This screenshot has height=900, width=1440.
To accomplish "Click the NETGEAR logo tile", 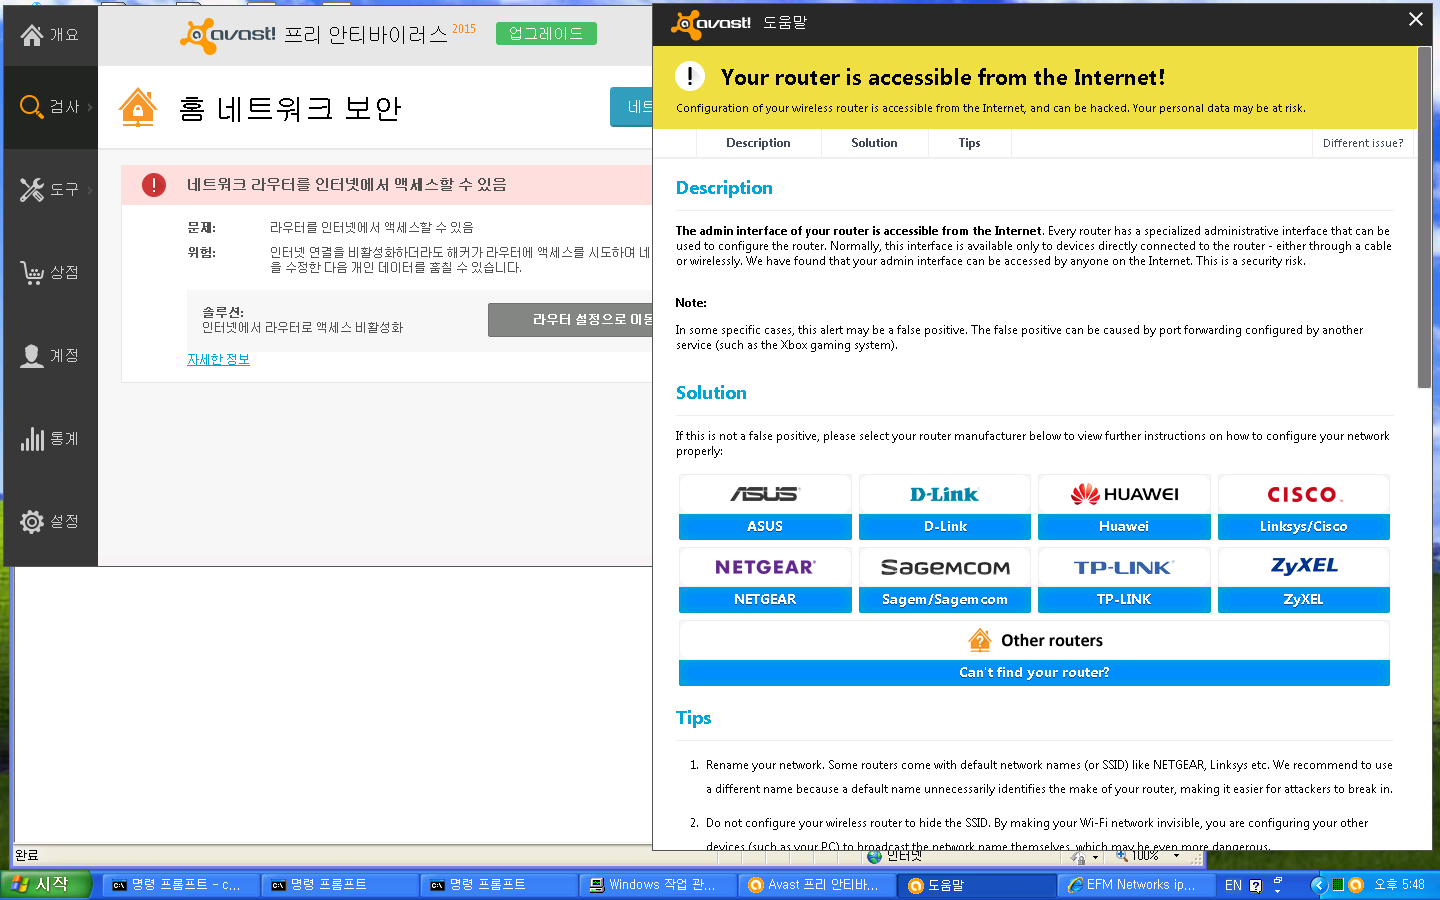I will pos(765,567).
